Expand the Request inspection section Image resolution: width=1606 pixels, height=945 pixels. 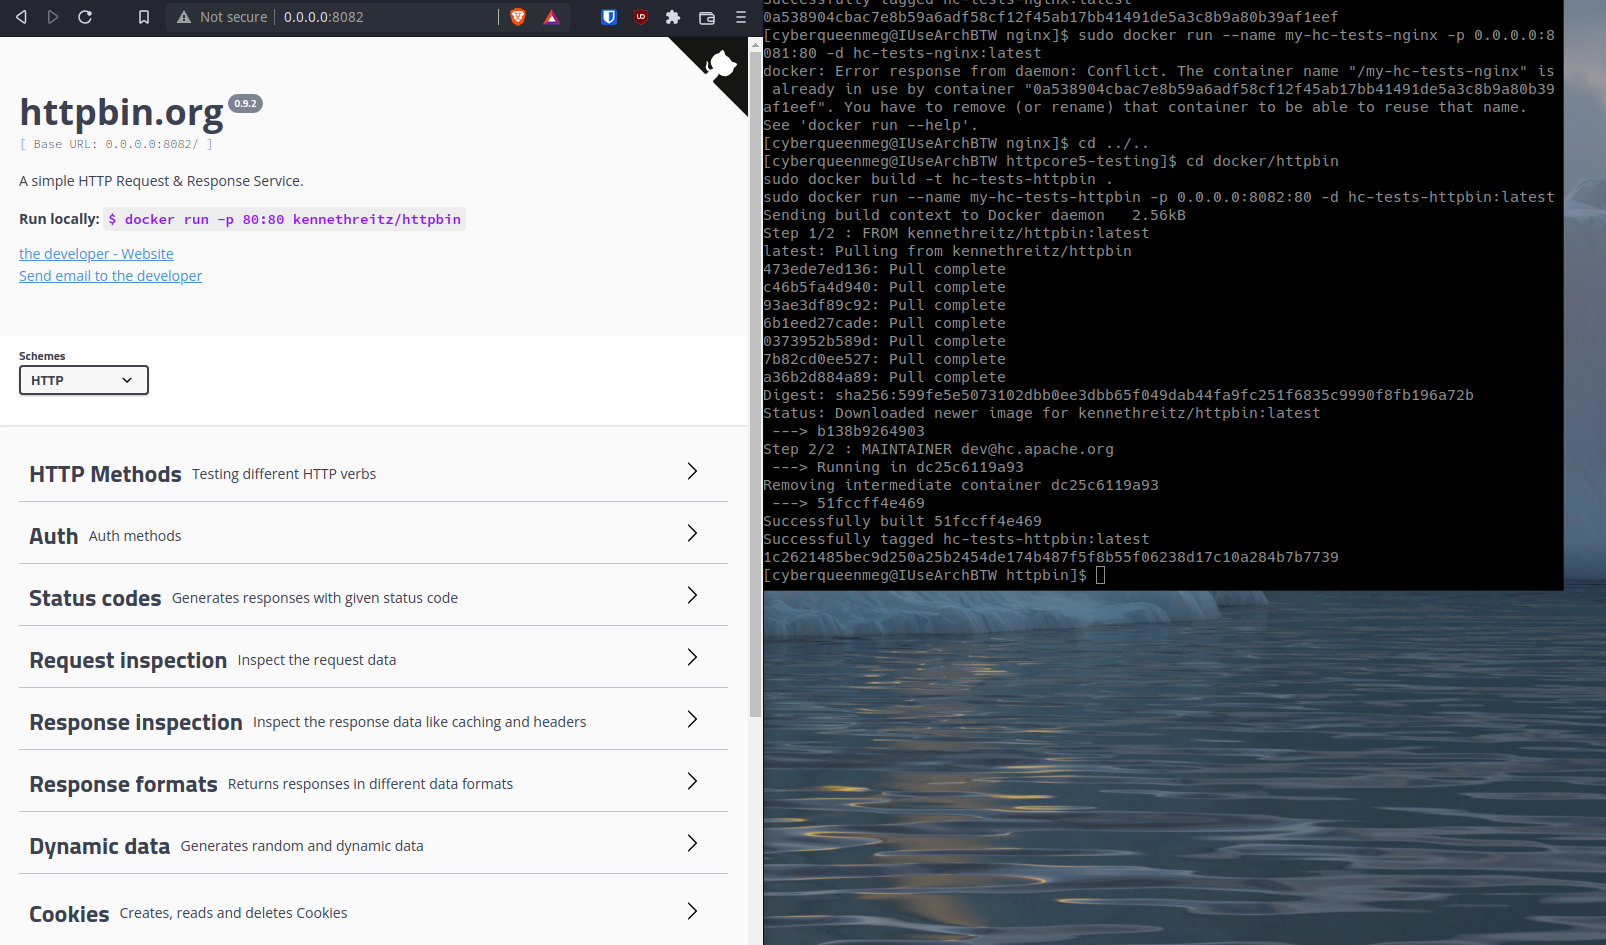[x=373, y=659]
